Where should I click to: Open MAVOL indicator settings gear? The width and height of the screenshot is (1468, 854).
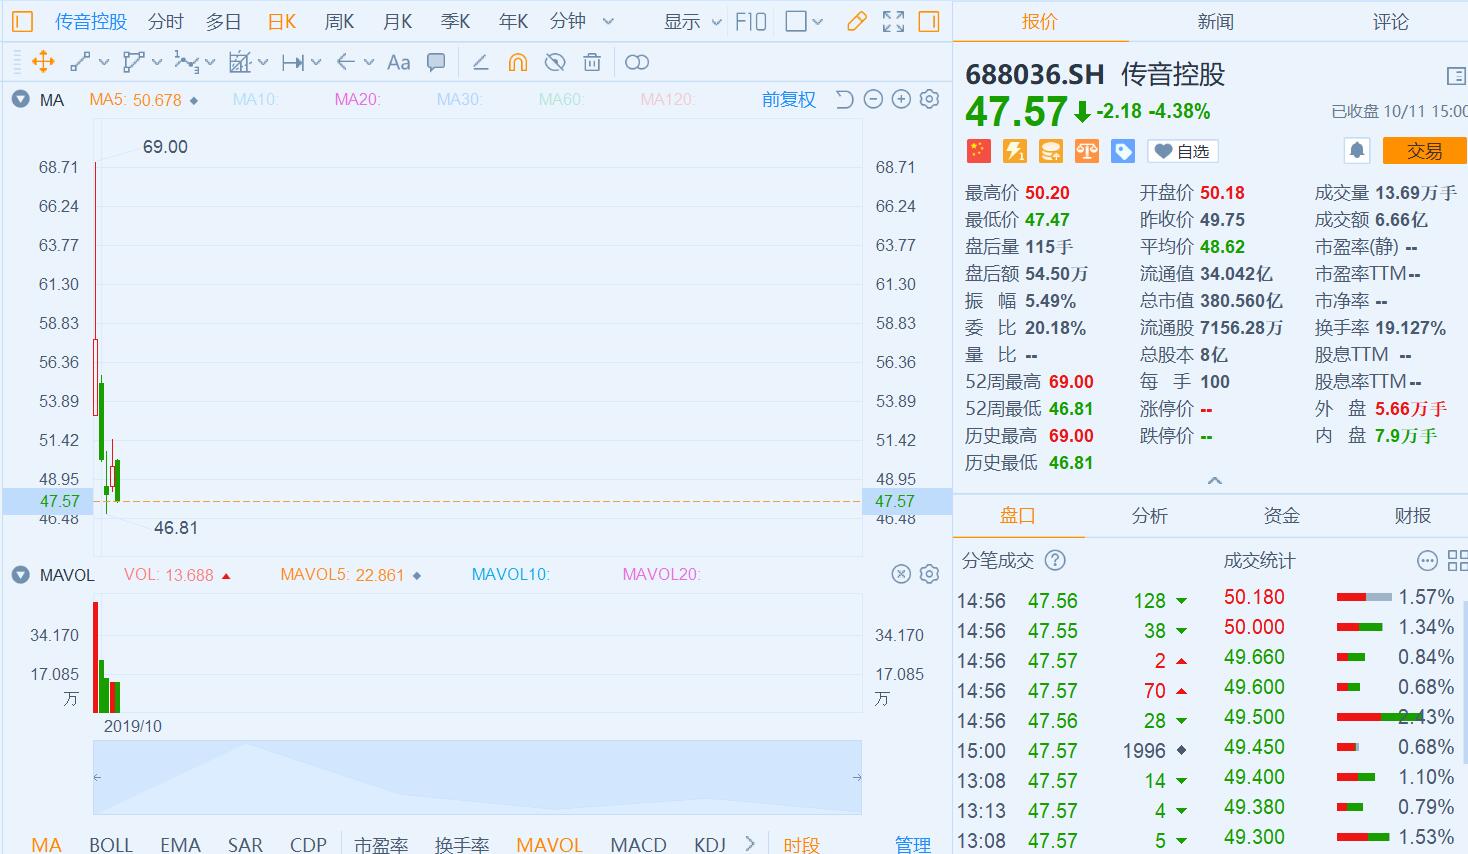tap(929, 574)
